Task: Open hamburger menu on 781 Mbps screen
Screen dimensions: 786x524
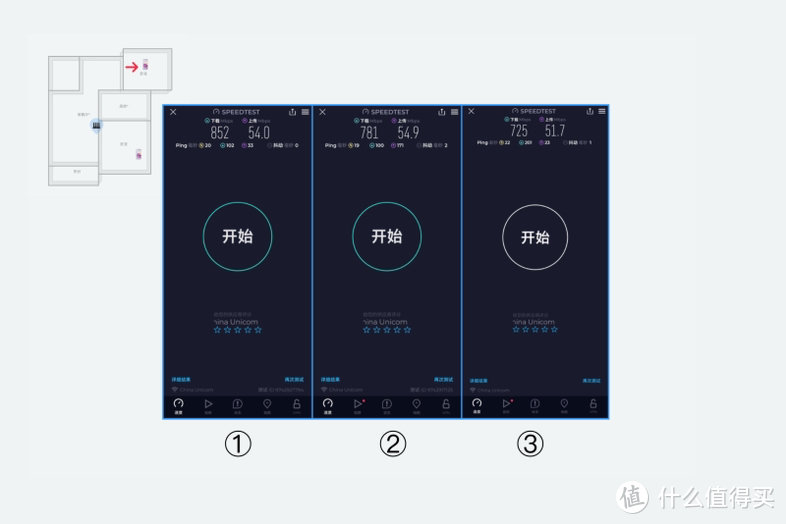Action: (x=454, y=112)
